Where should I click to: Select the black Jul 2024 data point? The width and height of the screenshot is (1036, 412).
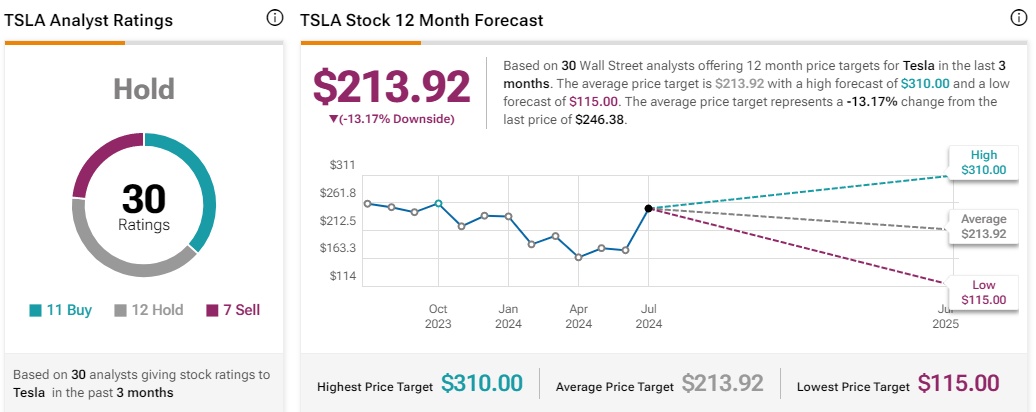pos(648,208)
